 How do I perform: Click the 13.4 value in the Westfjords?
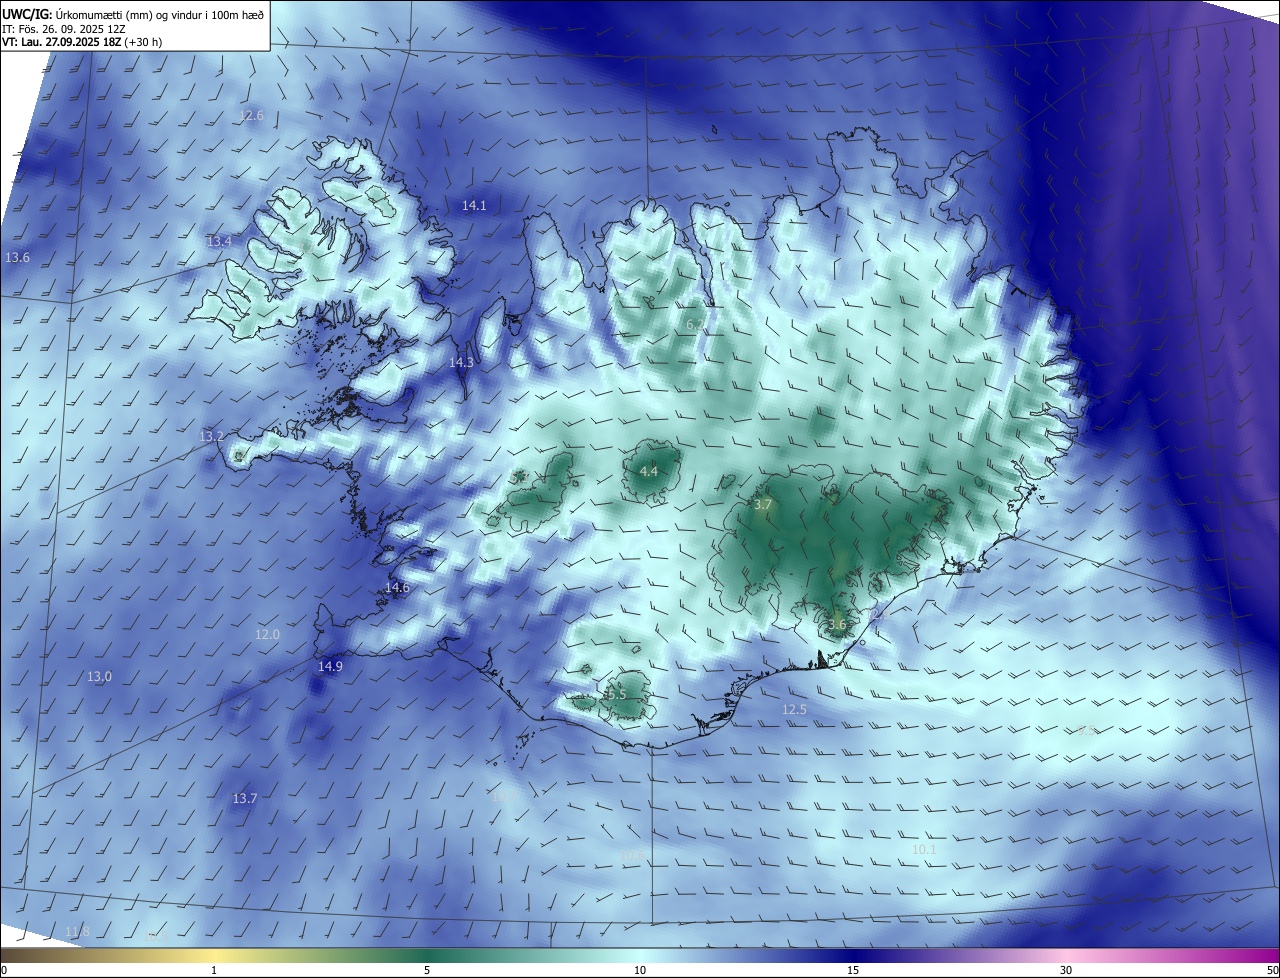coord(219,241)
